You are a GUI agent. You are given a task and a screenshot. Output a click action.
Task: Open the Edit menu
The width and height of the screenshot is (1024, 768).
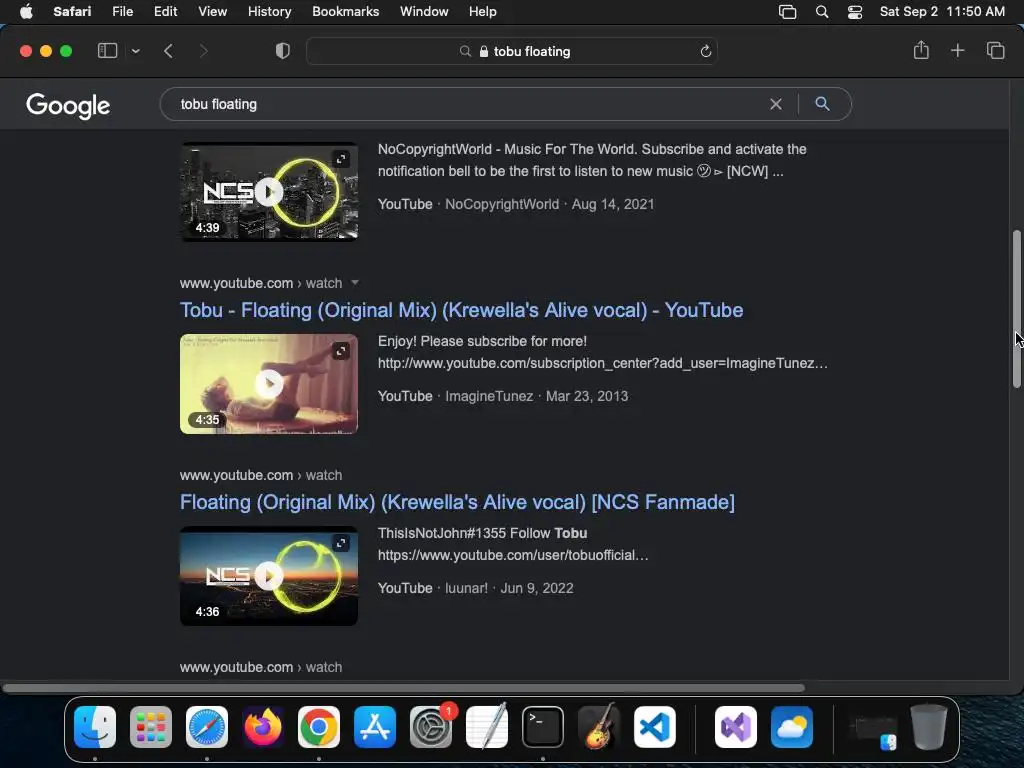[x=165, y=12]
